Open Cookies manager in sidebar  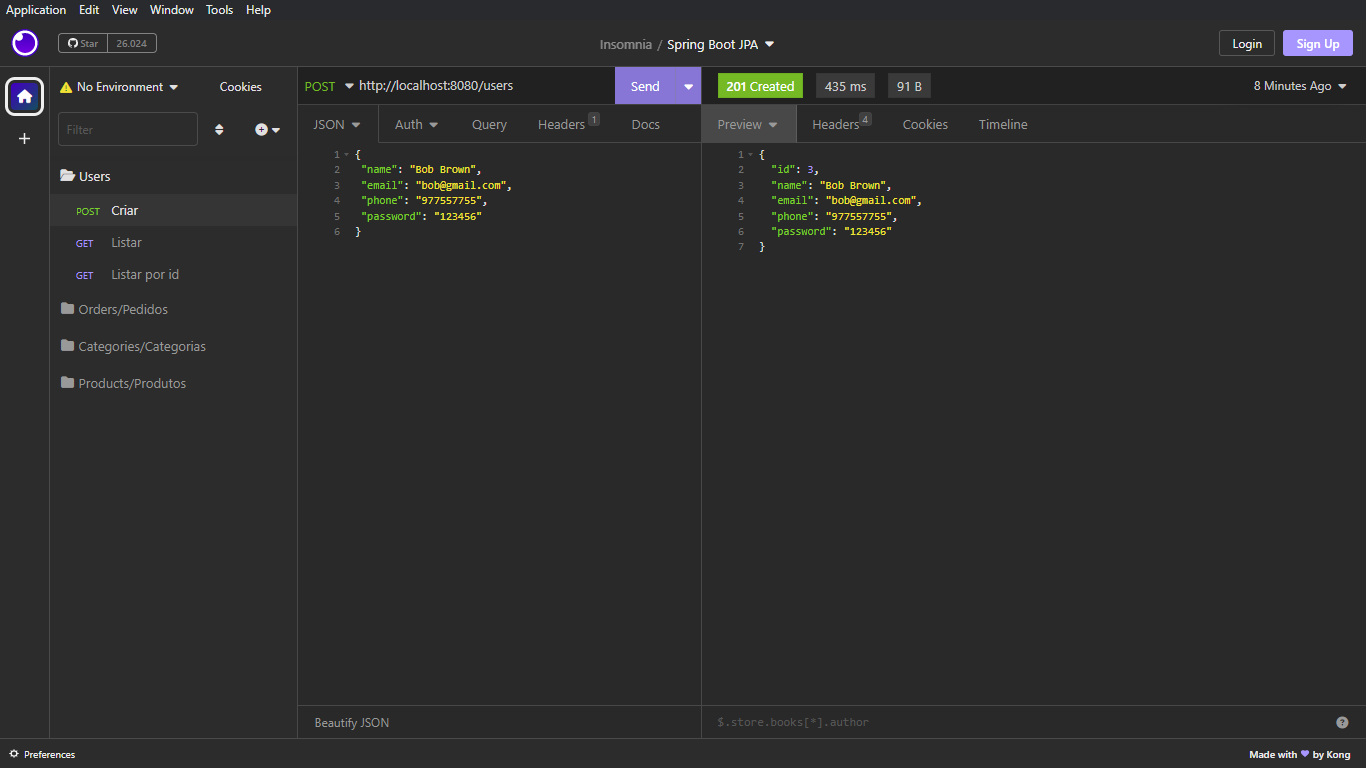coord(241,87)
